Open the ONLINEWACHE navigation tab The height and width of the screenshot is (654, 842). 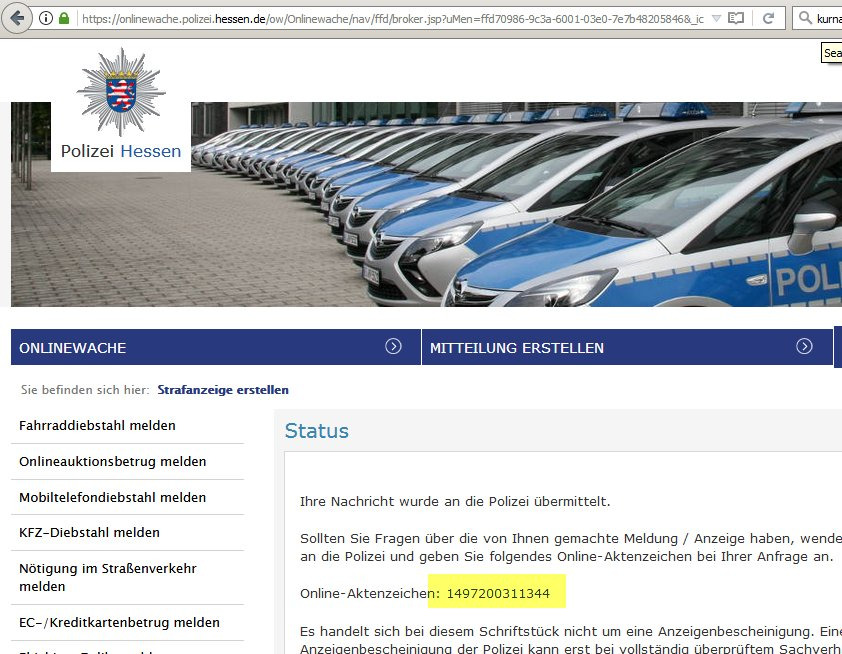[x=73, y=348]
